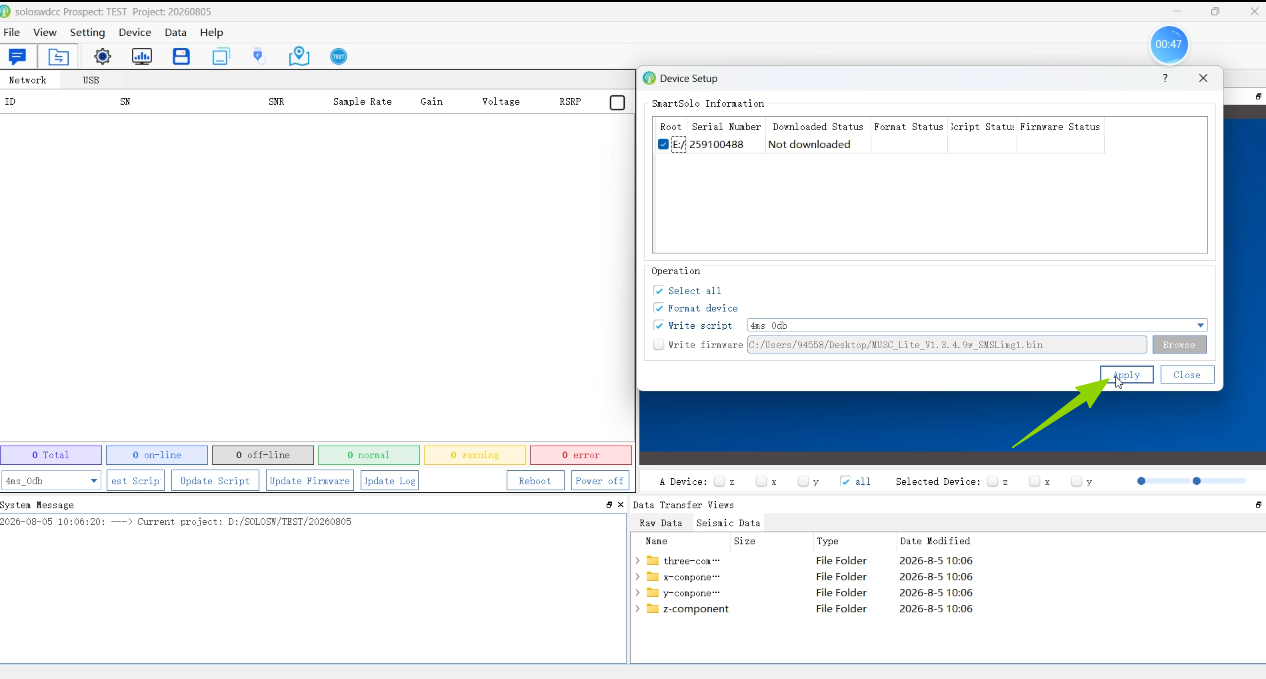This screenshot has height=679, width=1266.
Task: Click the firmware file path field
Action: coord(947,345)
